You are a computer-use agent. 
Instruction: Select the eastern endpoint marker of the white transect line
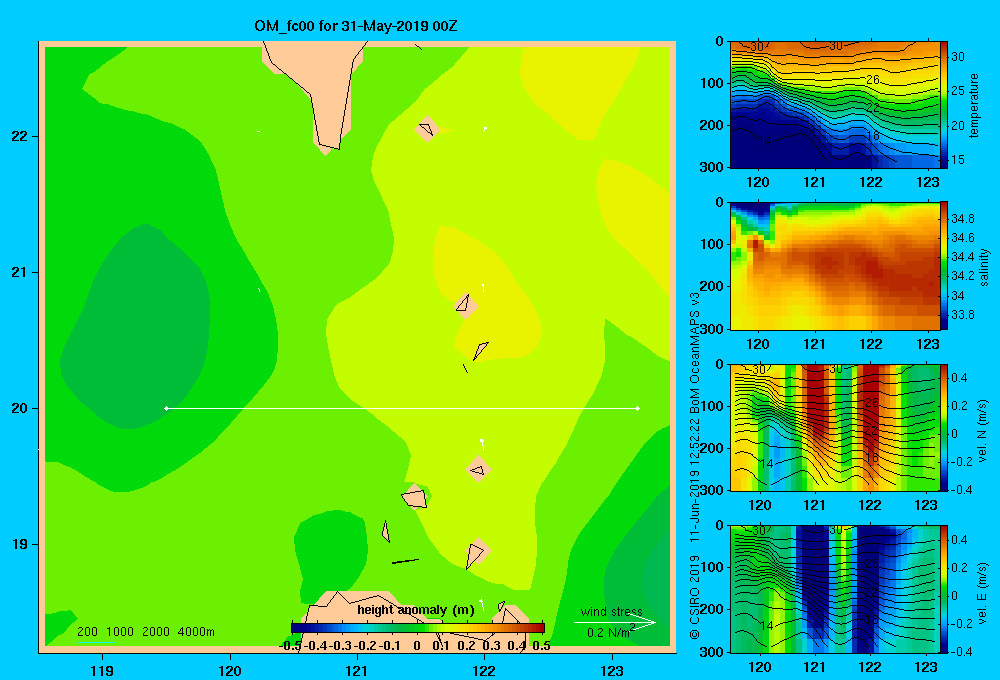tap(638, 408)
